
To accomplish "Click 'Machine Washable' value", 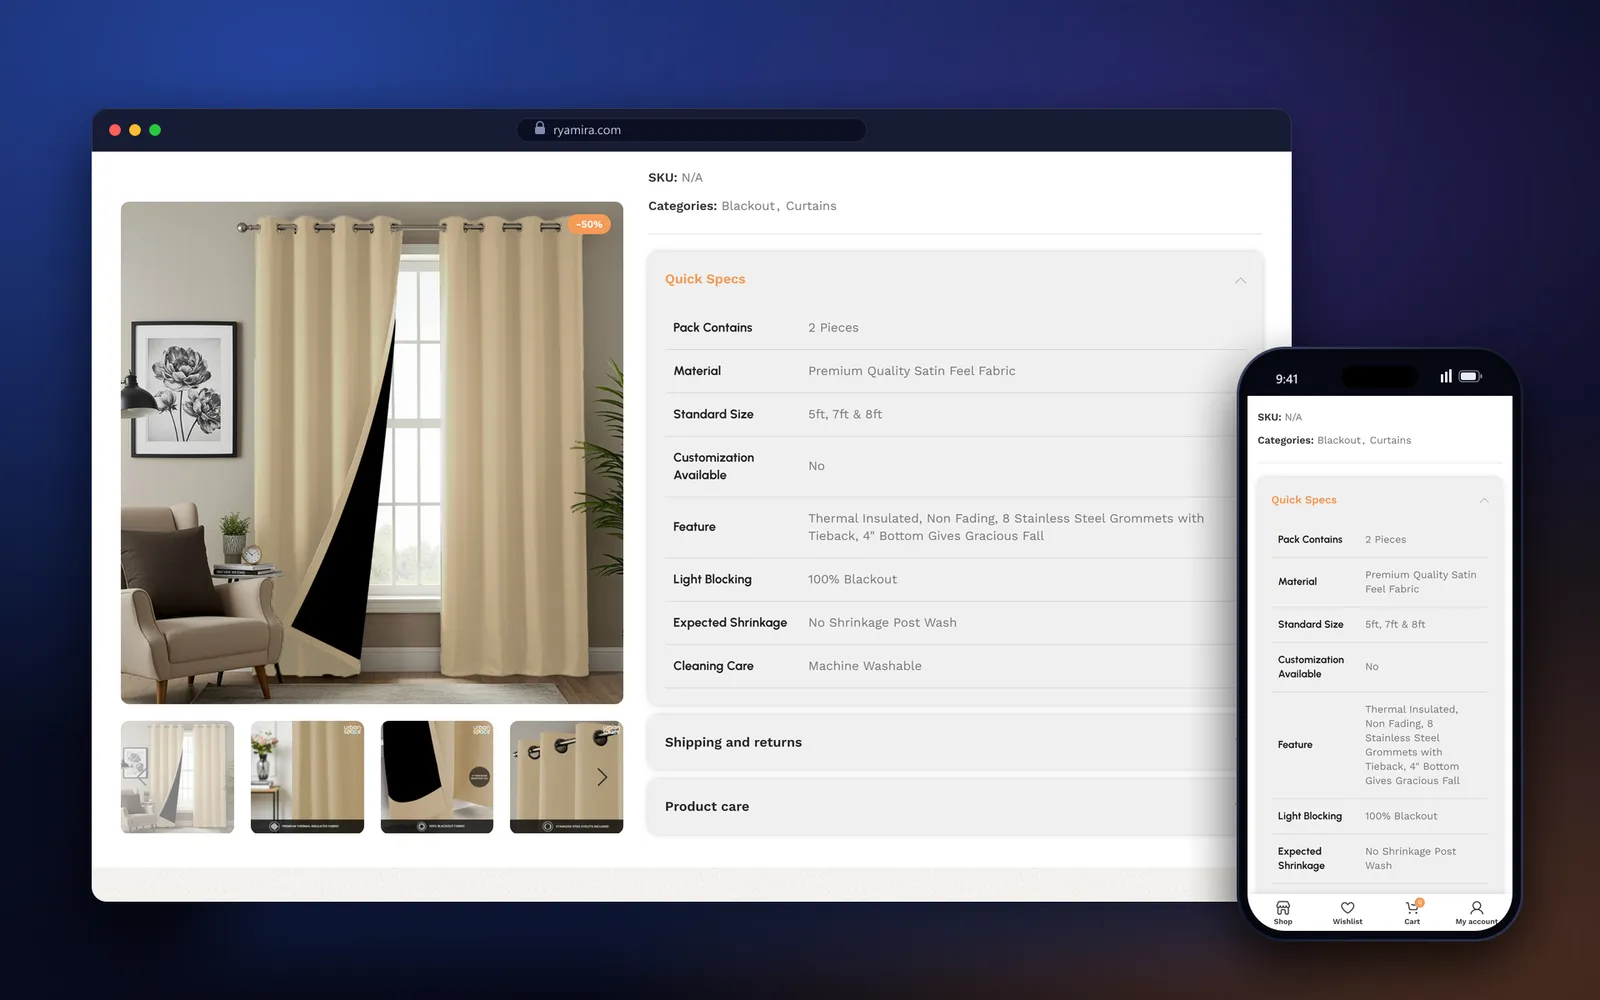I will coord(865,666).
